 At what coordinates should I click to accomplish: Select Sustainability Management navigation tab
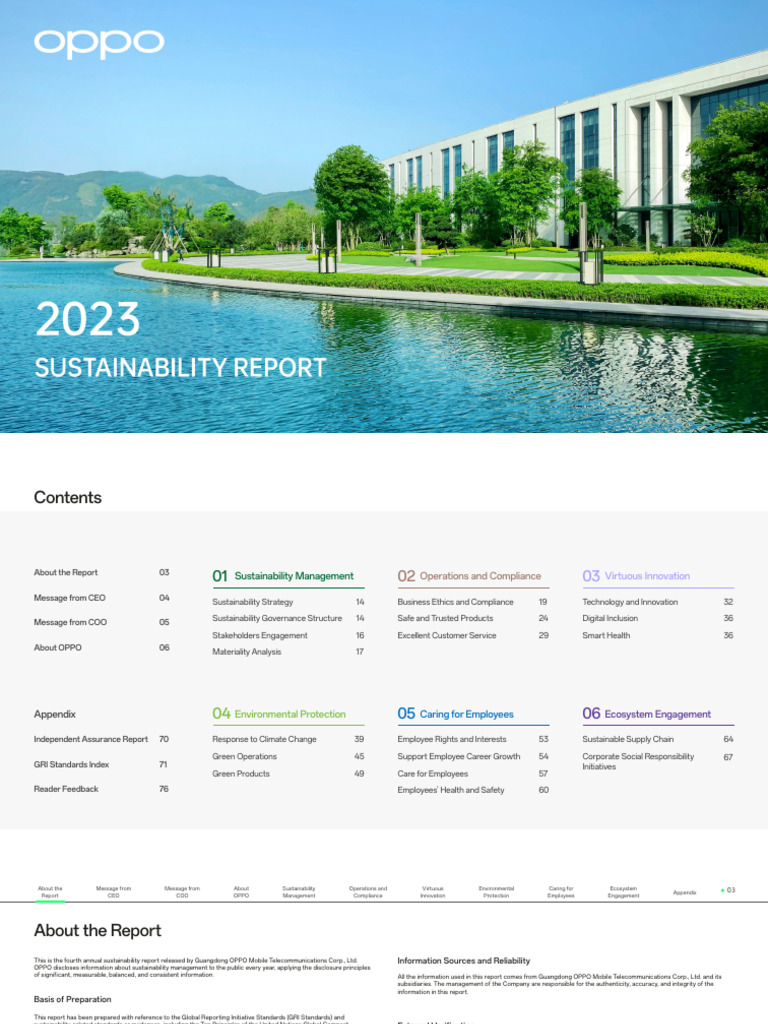299,892
